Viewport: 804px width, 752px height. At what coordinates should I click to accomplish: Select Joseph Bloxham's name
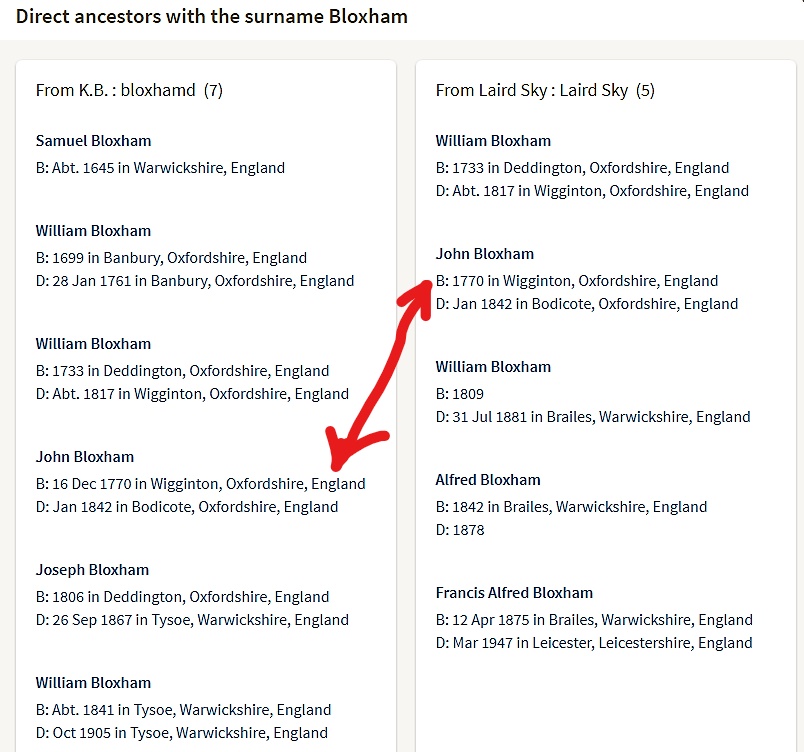[x=92, y=570]
